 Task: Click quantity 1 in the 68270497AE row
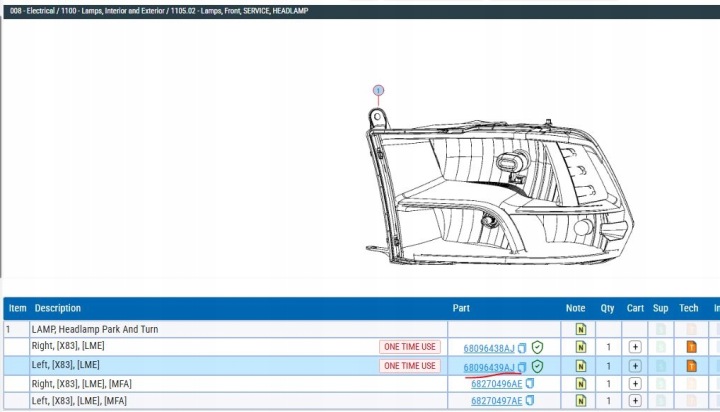point(608,401)
